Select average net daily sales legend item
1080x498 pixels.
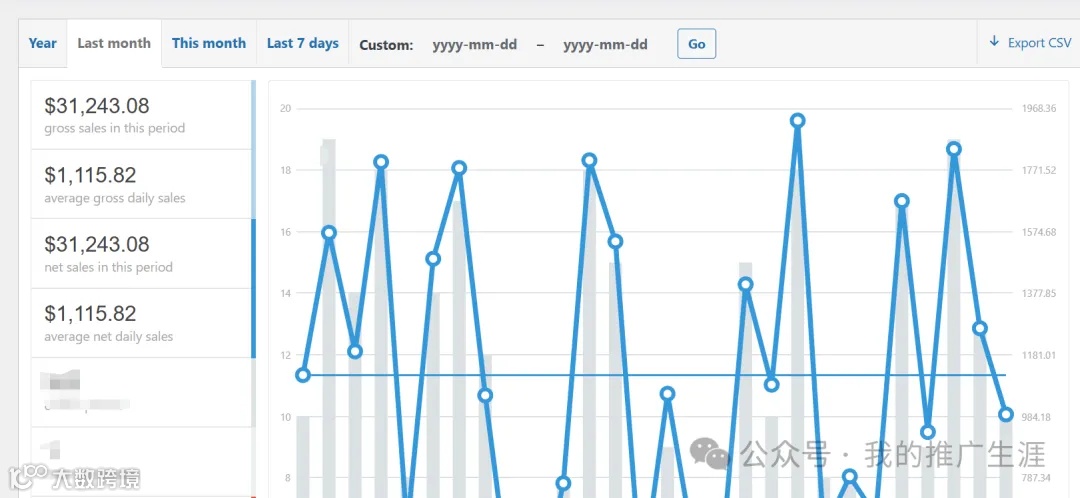tap(141, 323)
